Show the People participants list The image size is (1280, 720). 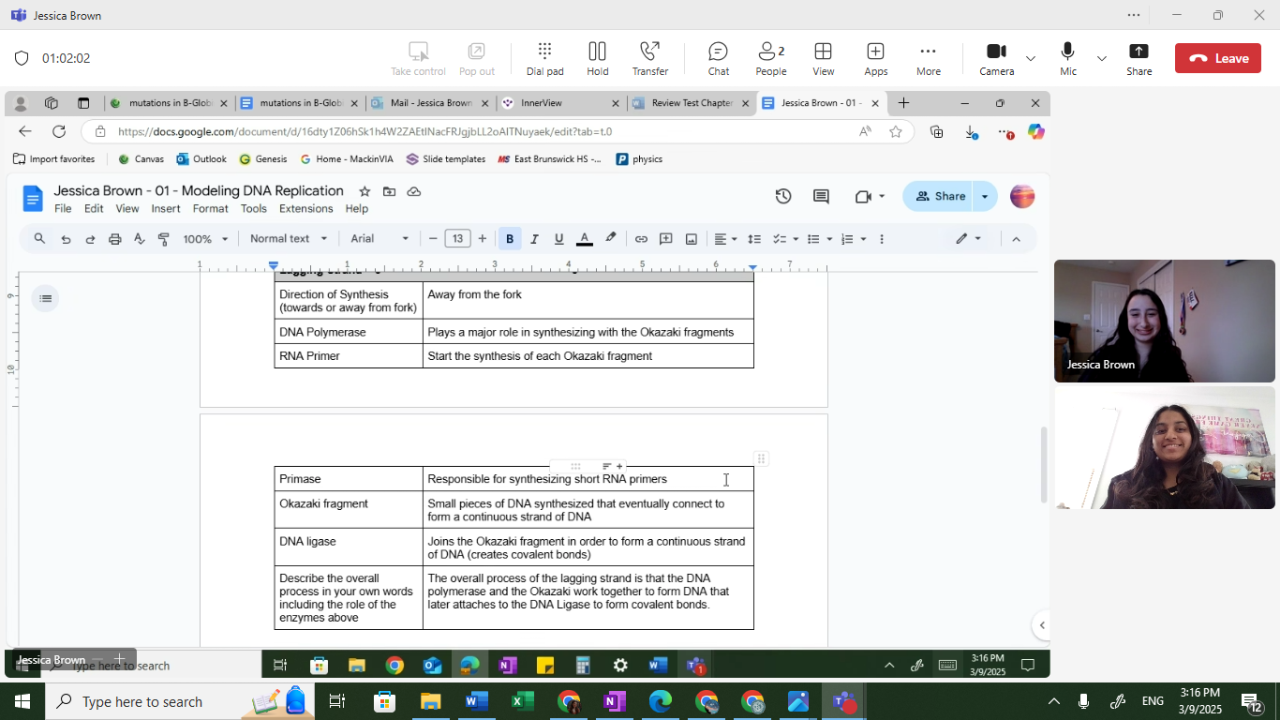[x=770, y=58]
